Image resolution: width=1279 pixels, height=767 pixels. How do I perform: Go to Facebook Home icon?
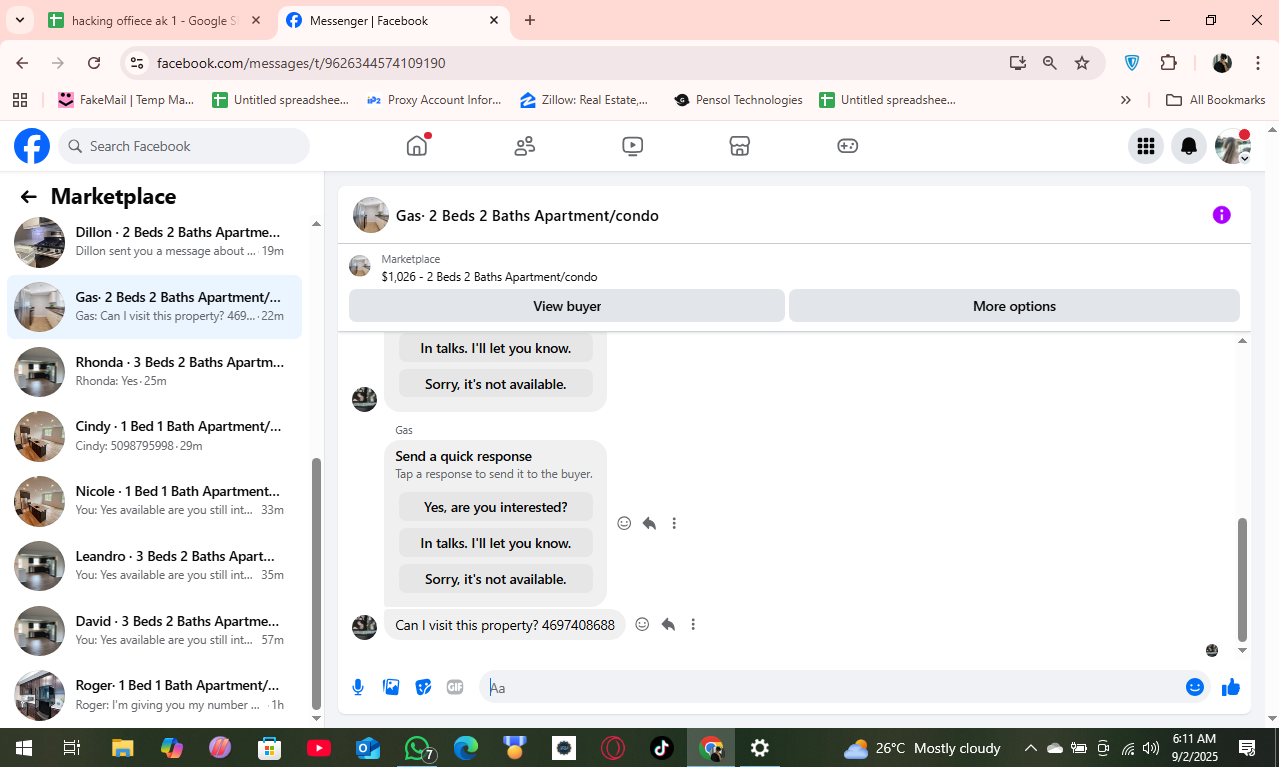coord(417,146)
